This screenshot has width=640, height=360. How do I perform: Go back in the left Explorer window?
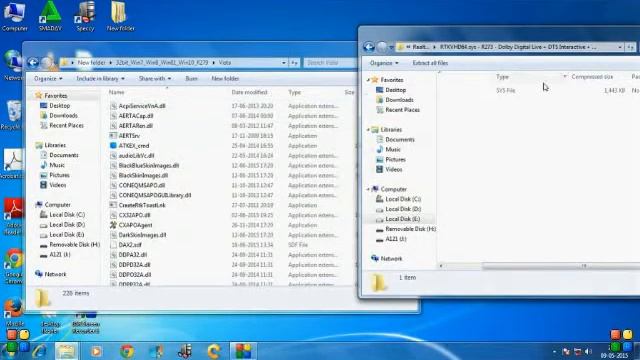(x=33, y=62)
